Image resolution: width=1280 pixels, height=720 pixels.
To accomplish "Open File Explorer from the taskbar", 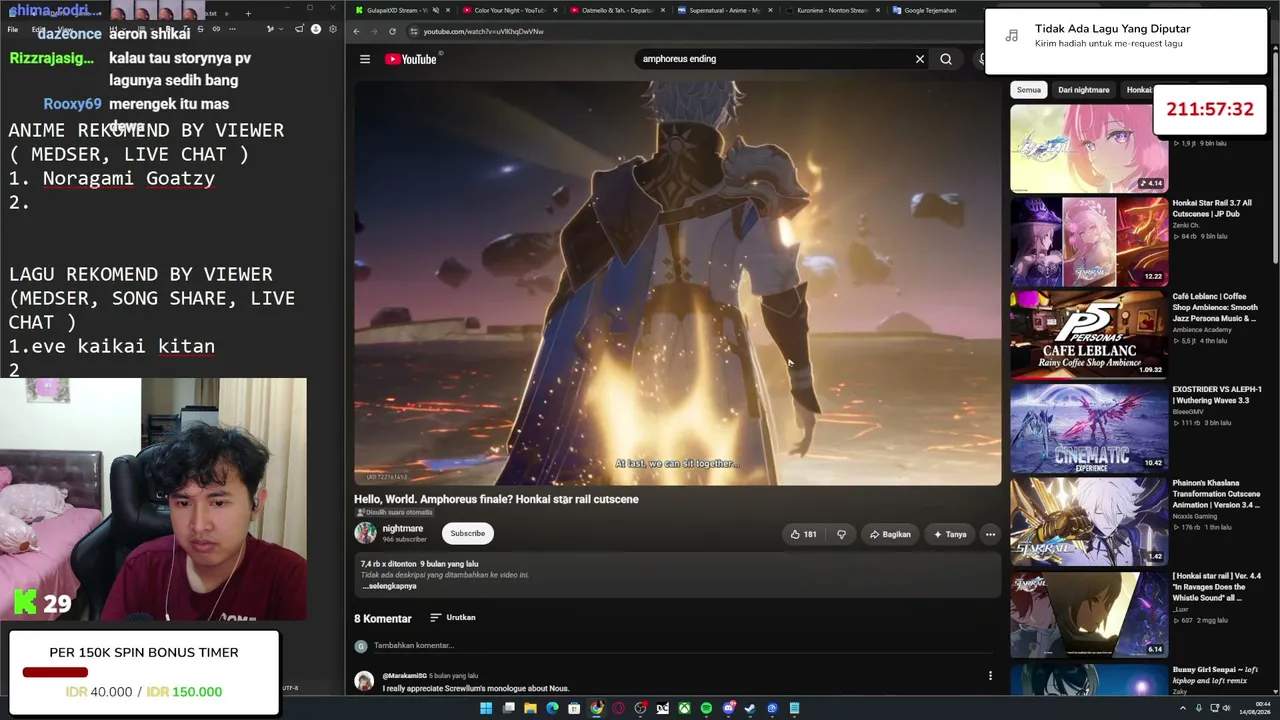I will point(530,708).
